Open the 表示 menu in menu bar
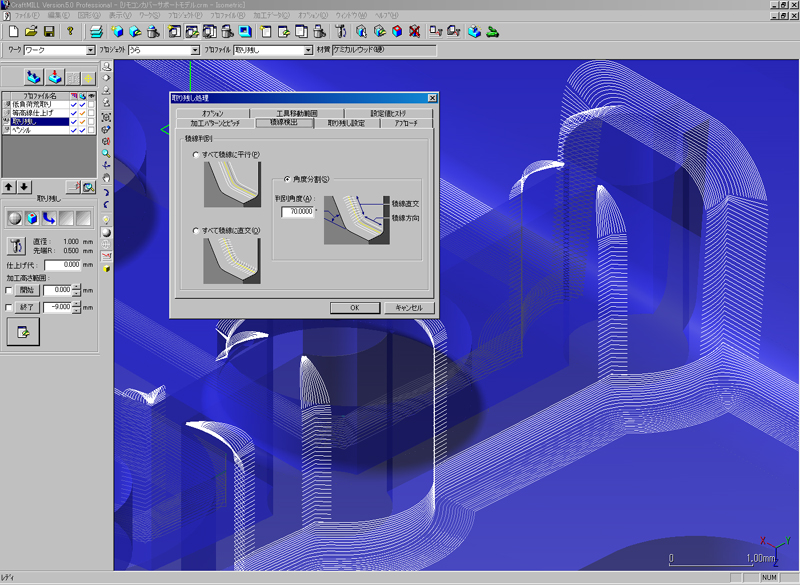Viewport: 800px width, 585px height. pyautogui.click(x=120, y=16)
